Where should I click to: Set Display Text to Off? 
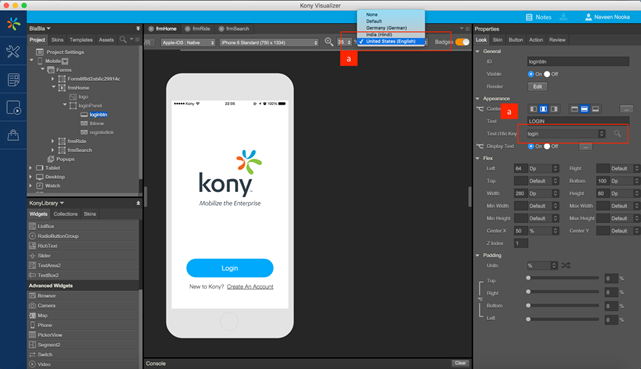coord(547,146)
